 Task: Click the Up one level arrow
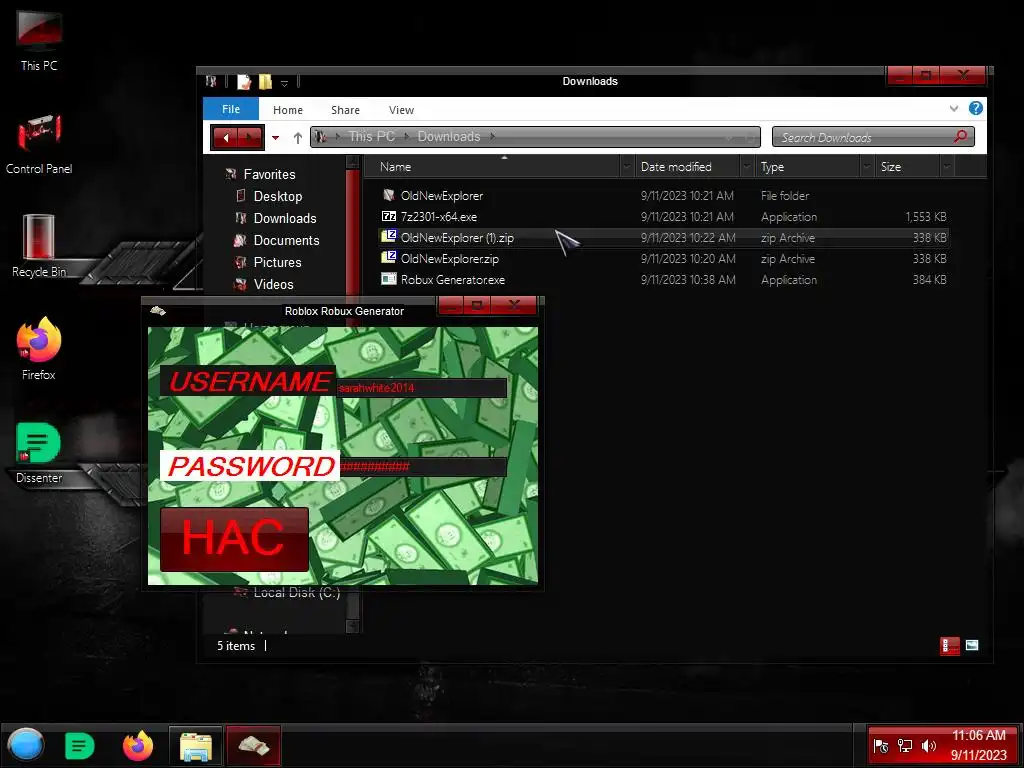[x=298, y=138]
